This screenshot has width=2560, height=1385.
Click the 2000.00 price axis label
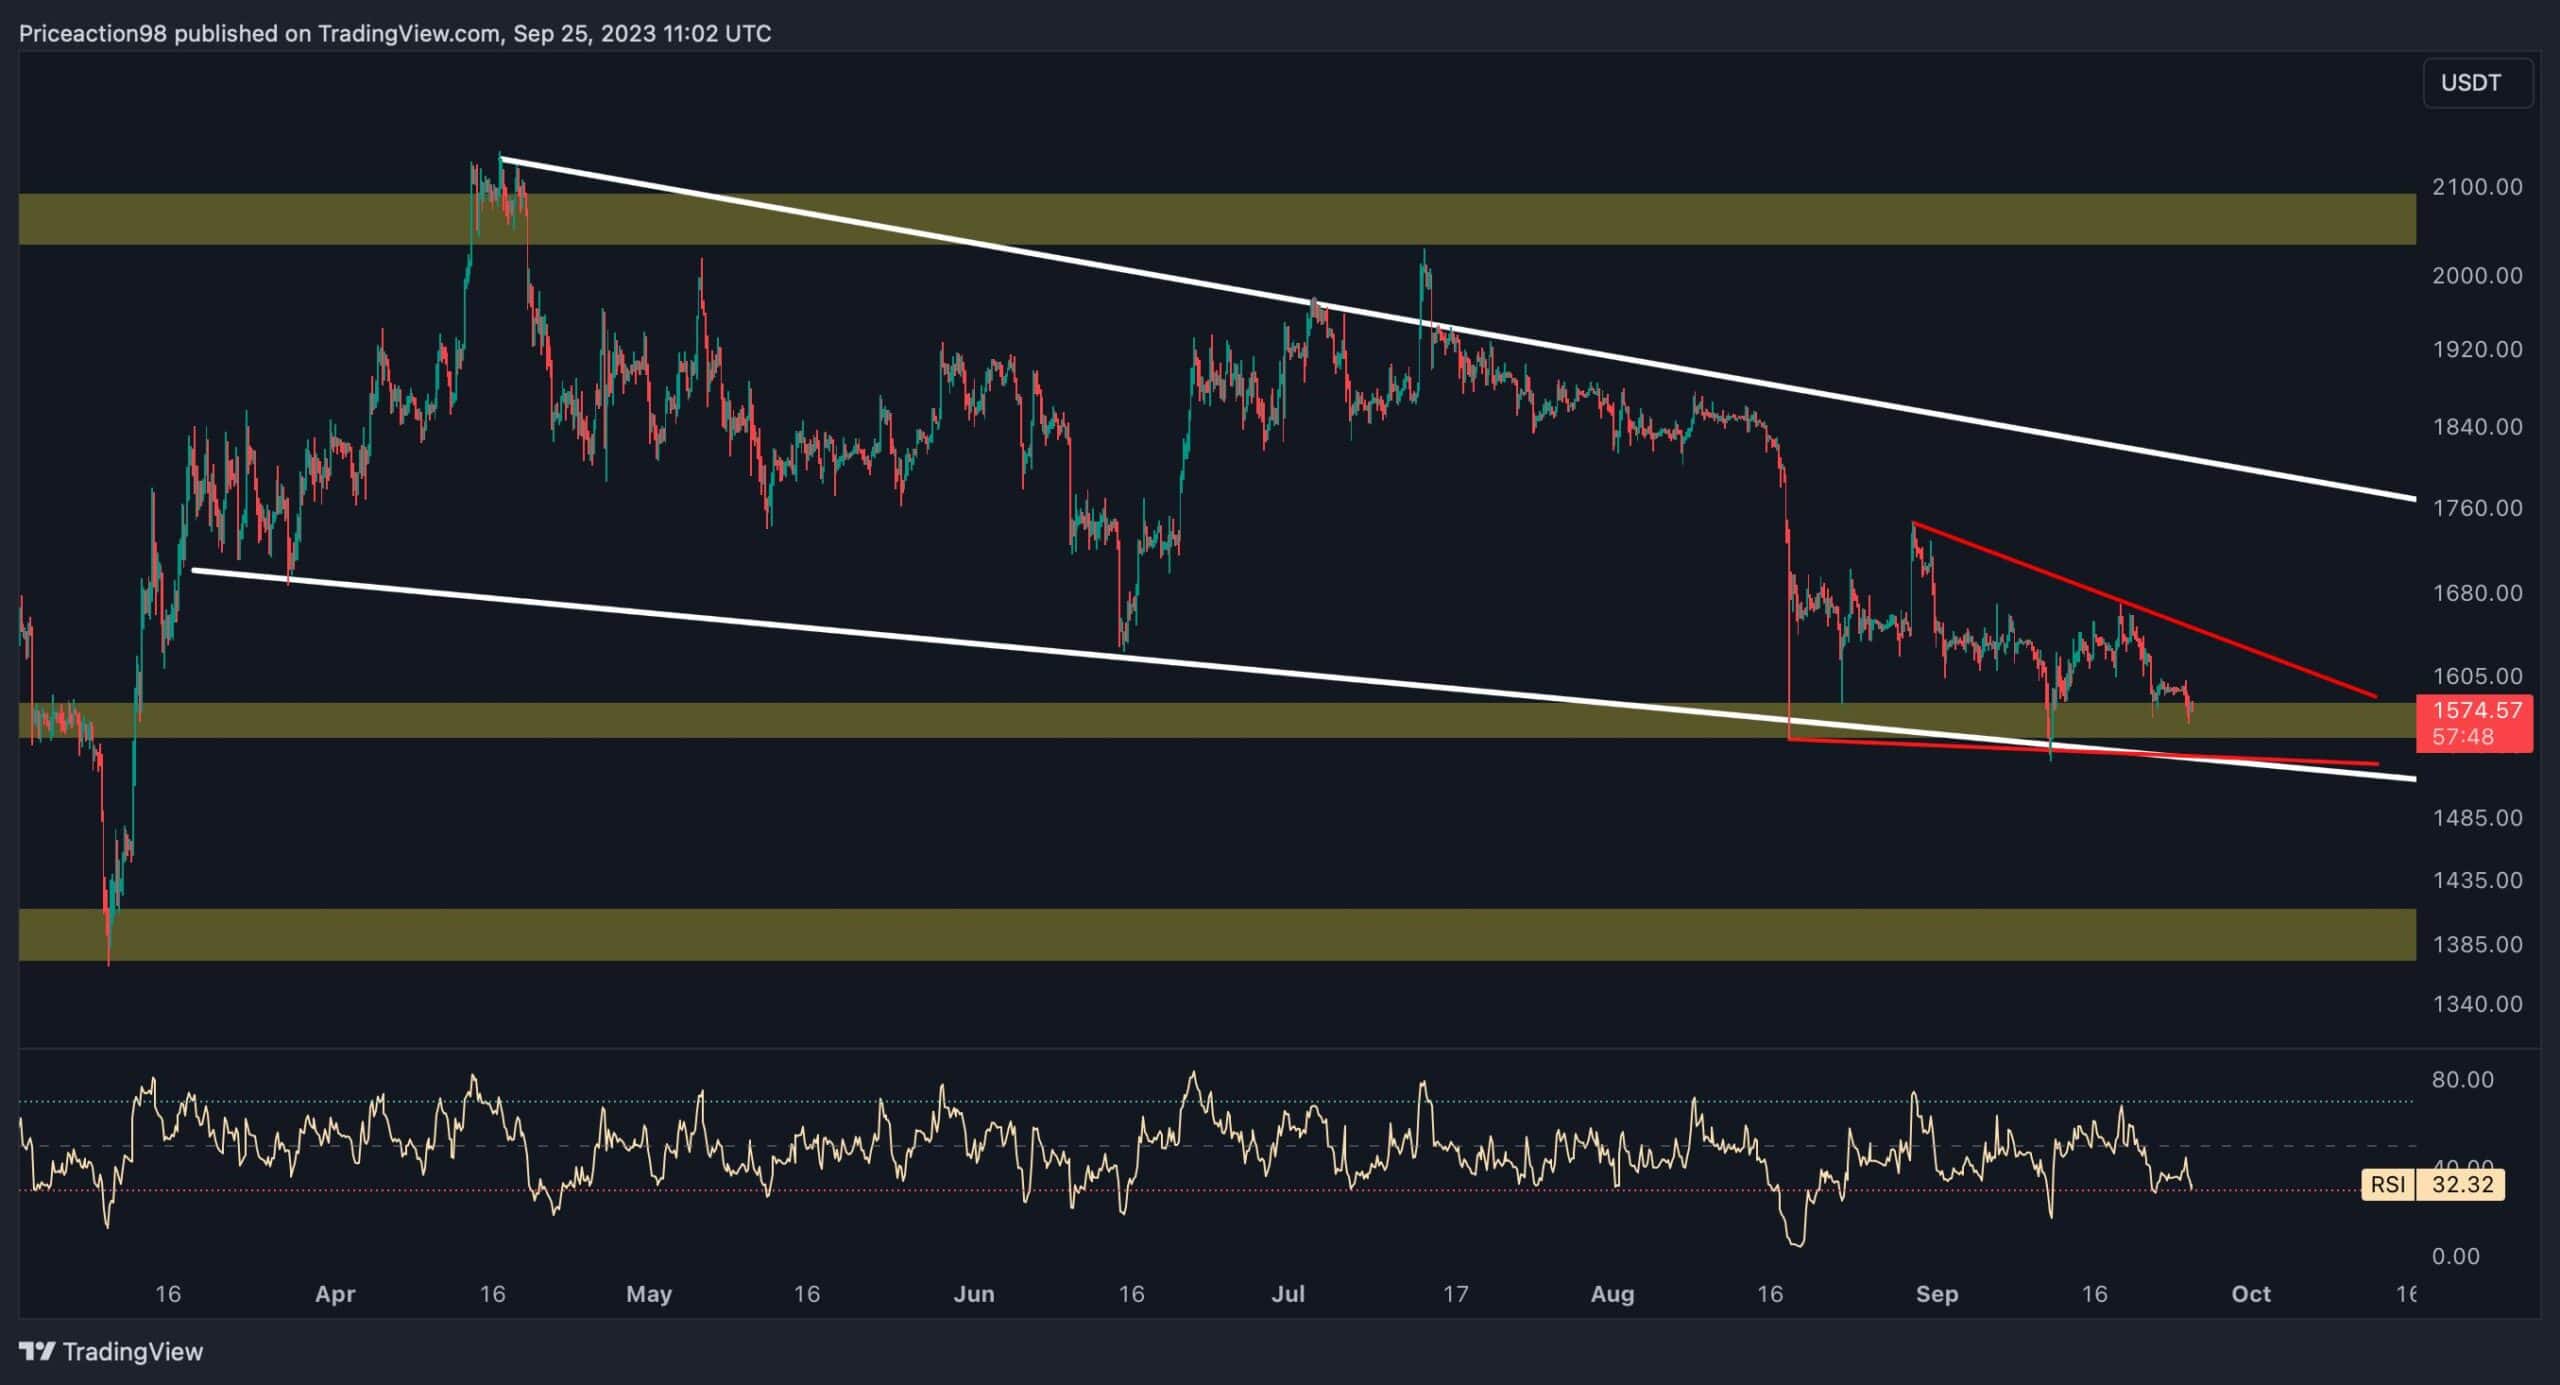click(x=2476, y=275)
